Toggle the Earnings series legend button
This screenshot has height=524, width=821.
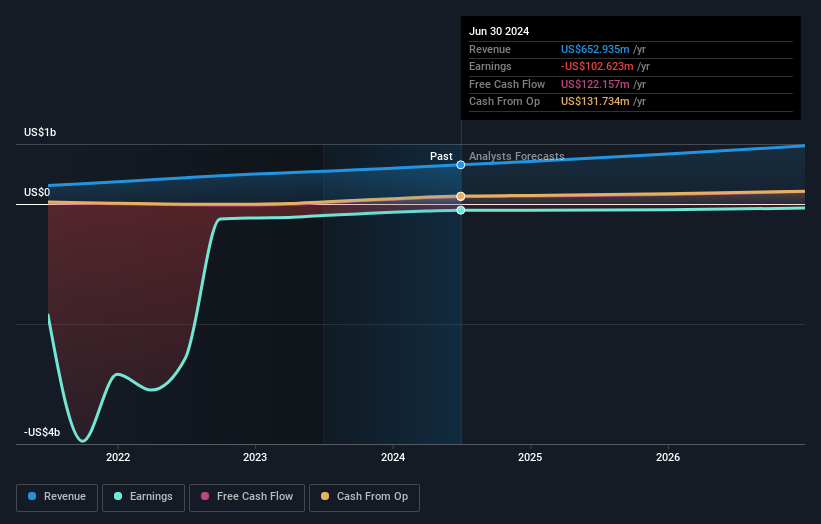click(143, 497)
